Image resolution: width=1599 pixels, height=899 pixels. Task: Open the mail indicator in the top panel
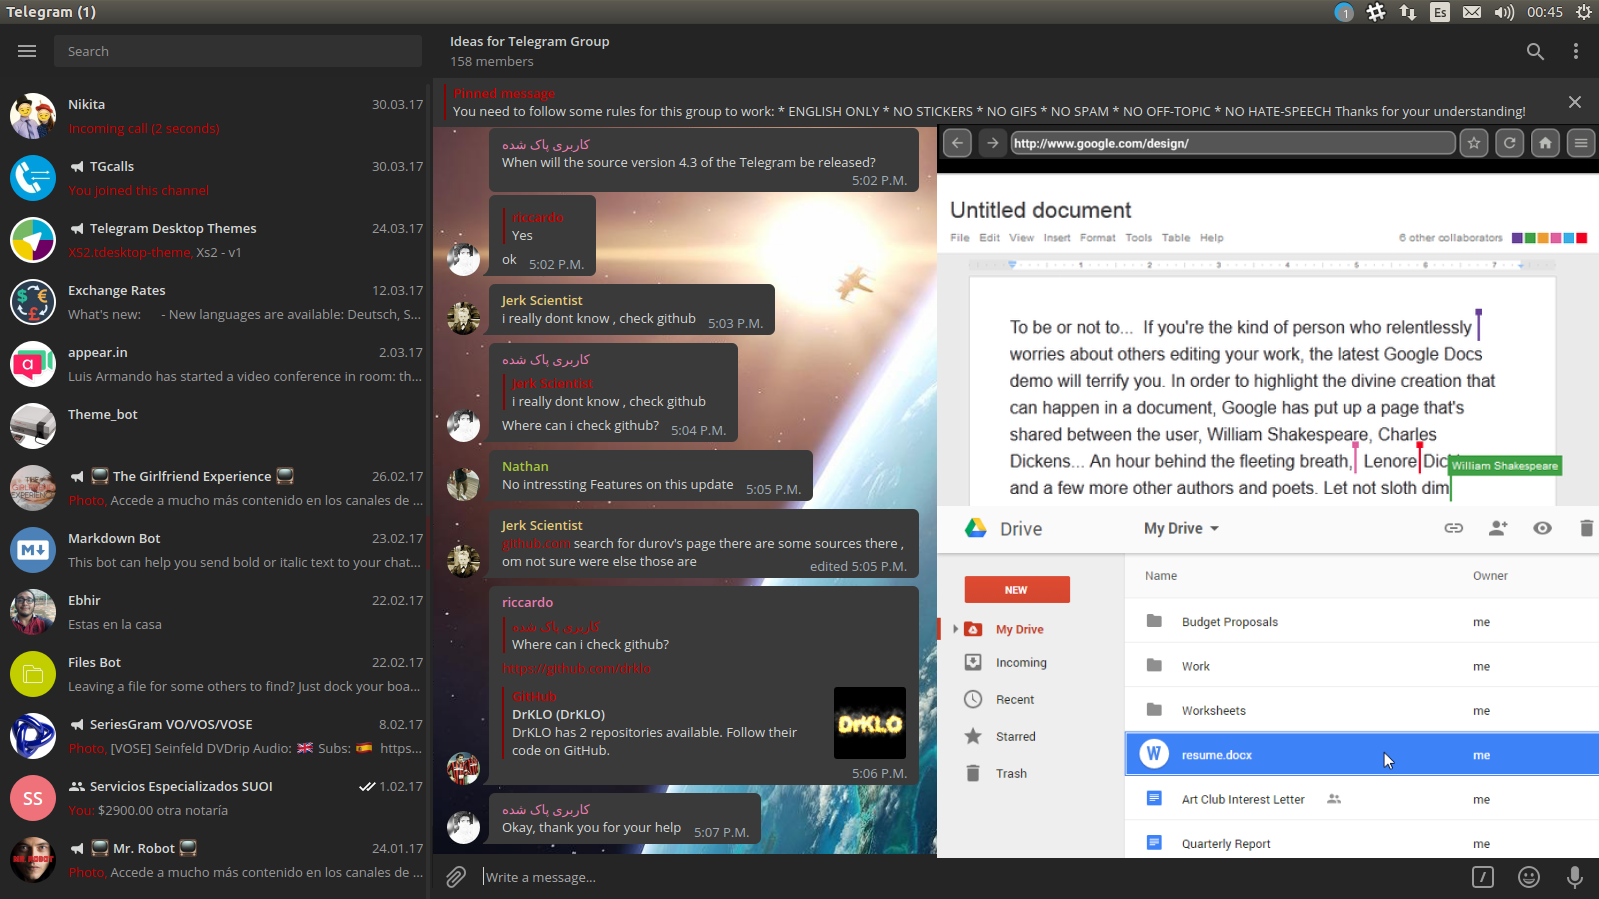pyautogui.click(x=1472, y=12)
